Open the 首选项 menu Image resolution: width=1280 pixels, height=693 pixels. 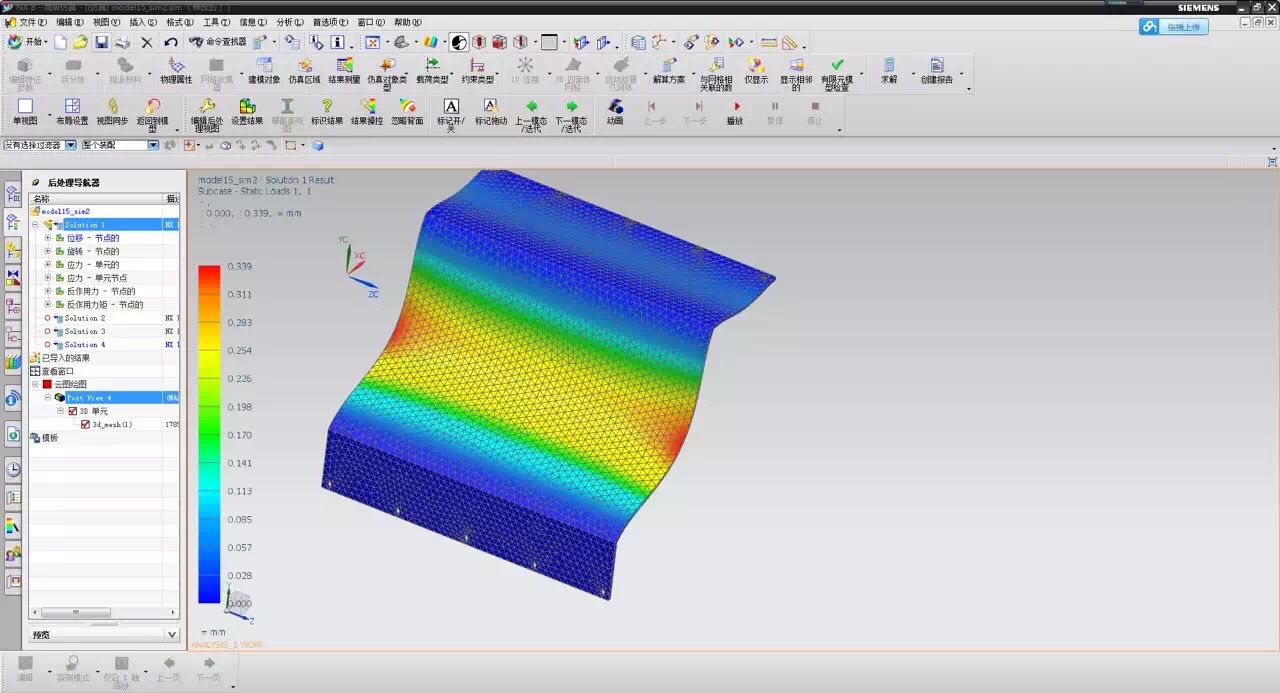pyautogui.click(x=330, y=22)
